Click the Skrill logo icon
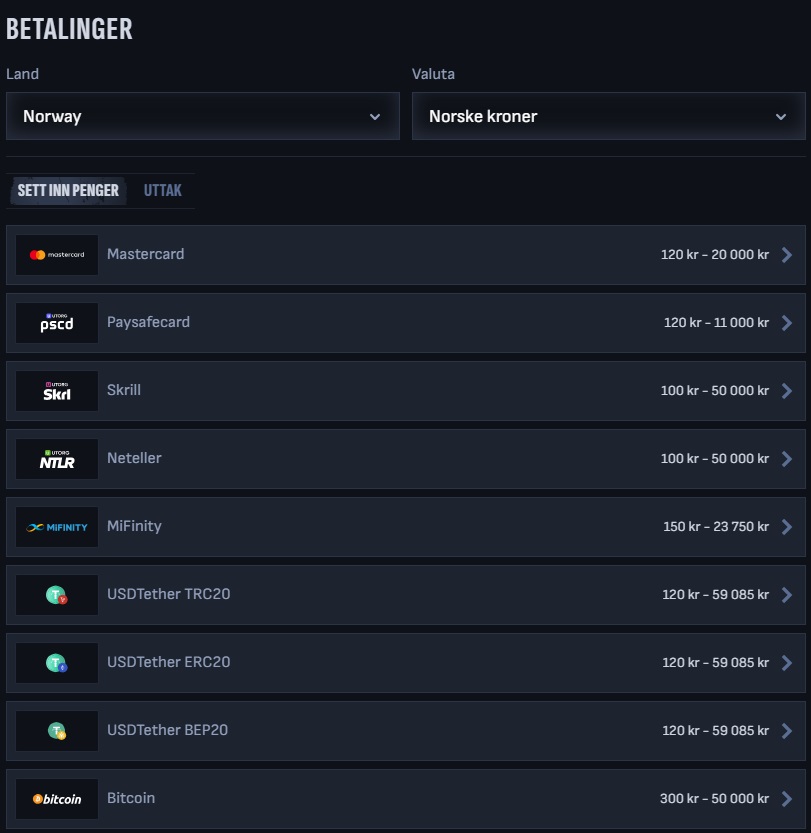811x833 pixels. pos(57,391)
